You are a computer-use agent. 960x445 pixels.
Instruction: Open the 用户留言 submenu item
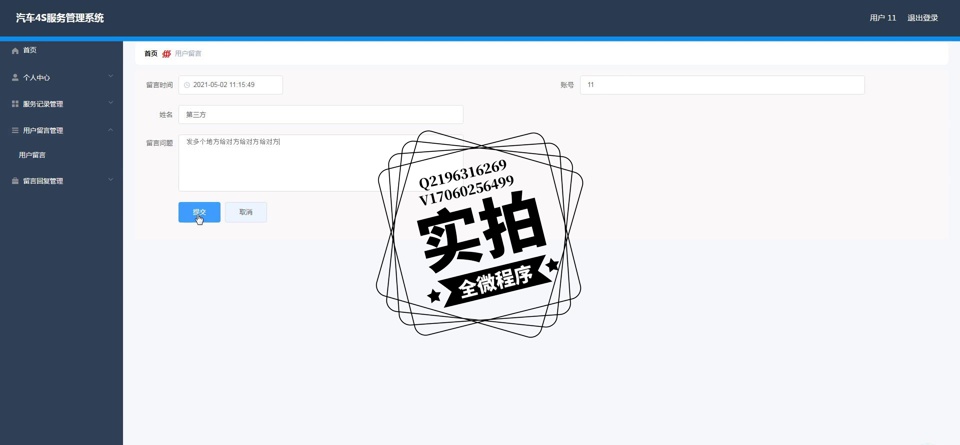33,155
